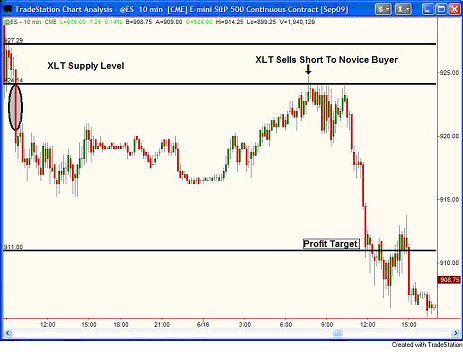Click the 915.00 price axis label

449,199
